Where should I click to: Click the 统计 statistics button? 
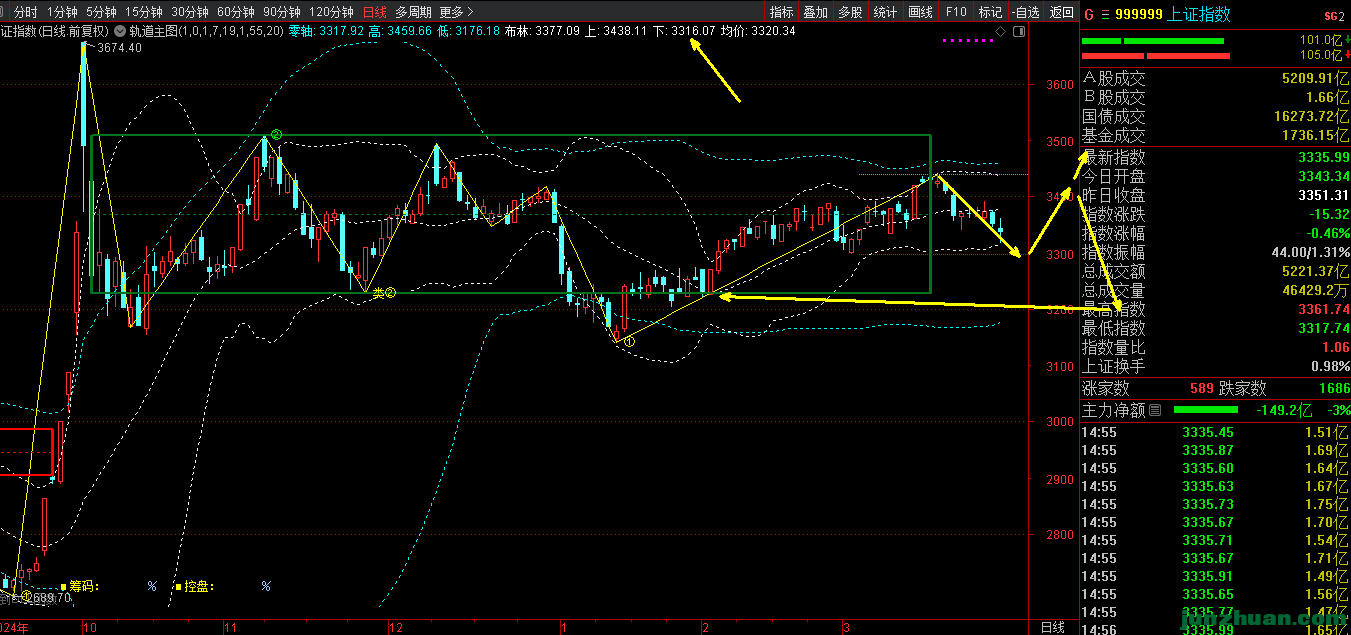(885, 12)
